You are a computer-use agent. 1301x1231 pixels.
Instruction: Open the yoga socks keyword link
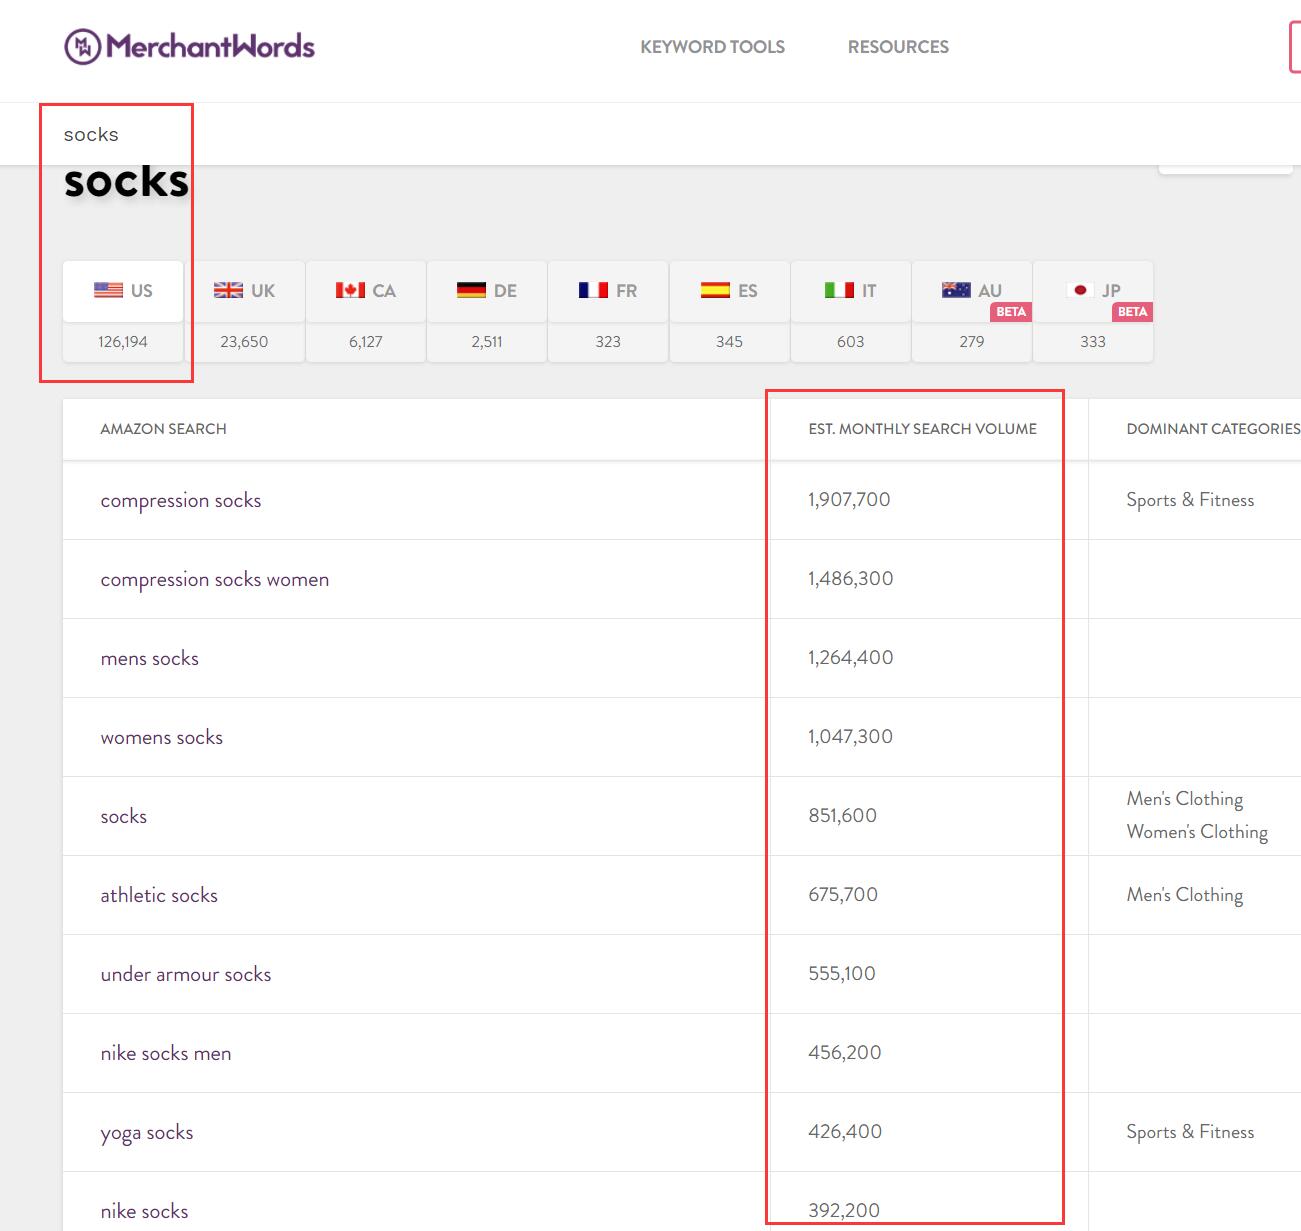(147, 1133)
